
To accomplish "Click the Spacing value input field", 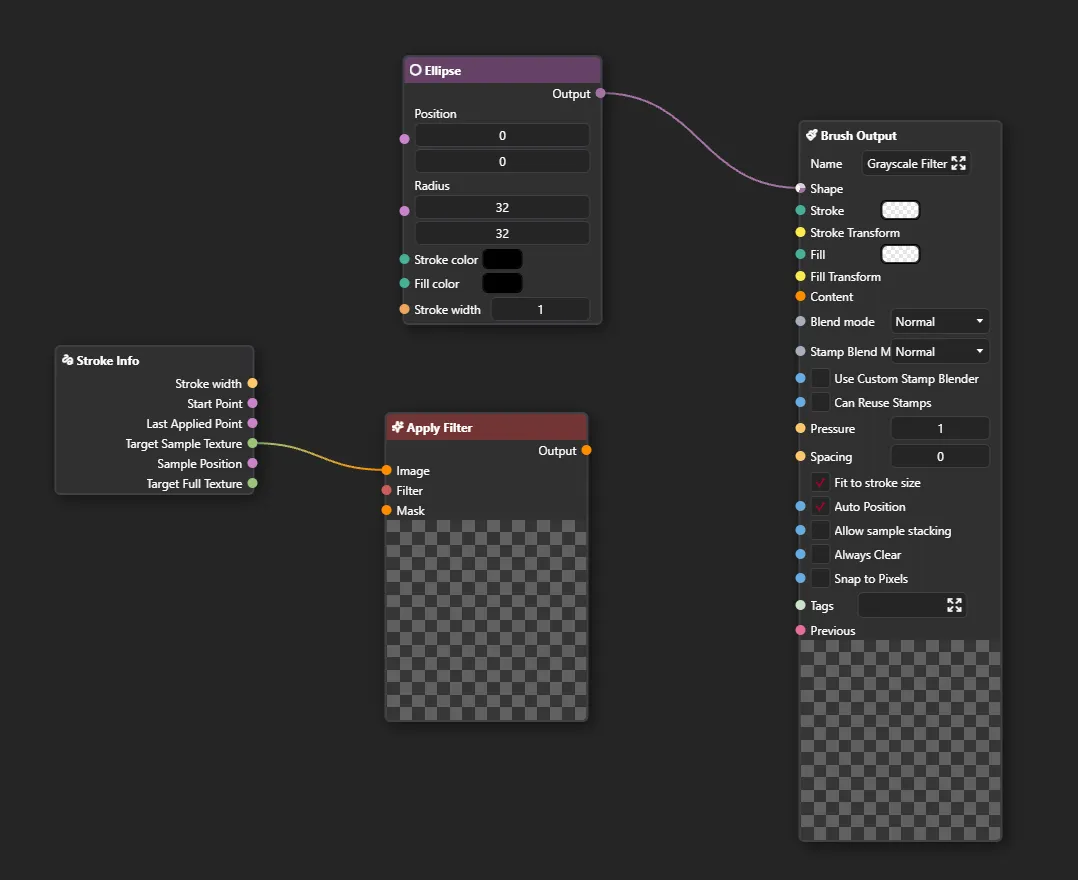I will [x=939, y=456].
